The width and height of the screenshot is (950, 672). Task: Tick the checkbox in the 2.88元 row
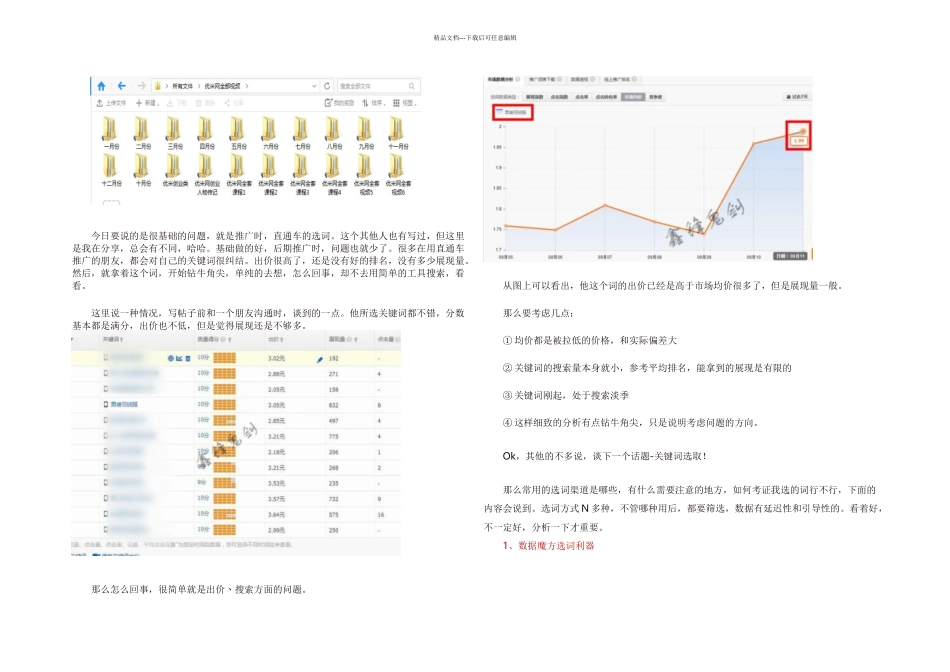tap(105, 373)
